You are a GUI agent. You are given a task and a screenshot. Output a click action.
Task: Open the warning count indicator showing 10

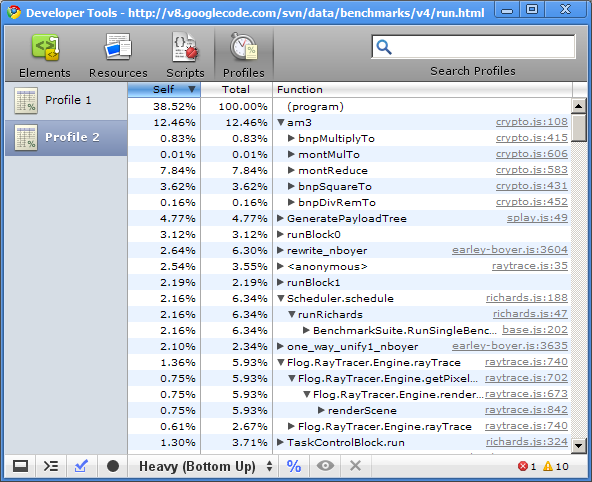(x=556, y=467)
